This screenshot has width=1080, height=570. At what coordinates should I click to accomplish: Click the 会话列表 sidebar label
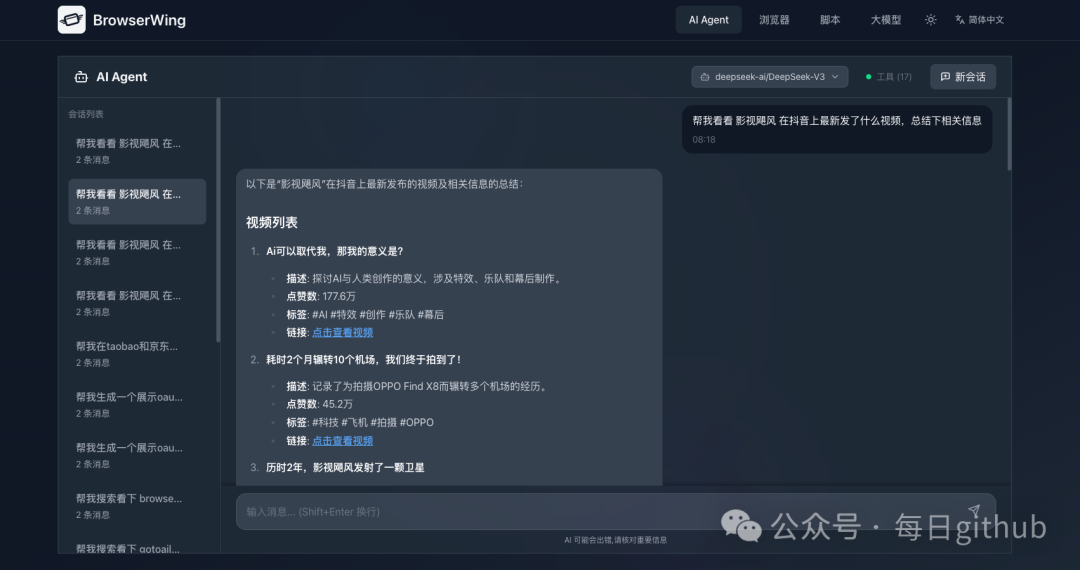[x=86, y=114]
